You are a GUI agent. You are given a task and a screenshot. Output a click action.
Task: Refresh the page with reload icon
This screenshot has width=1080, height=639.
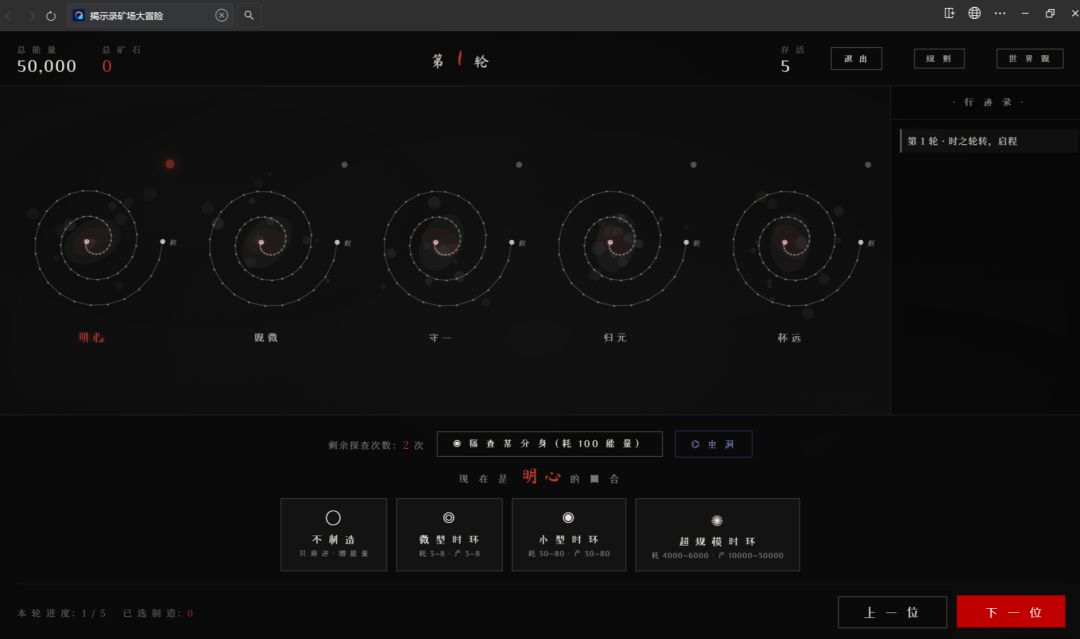click(x=51, y=15)
